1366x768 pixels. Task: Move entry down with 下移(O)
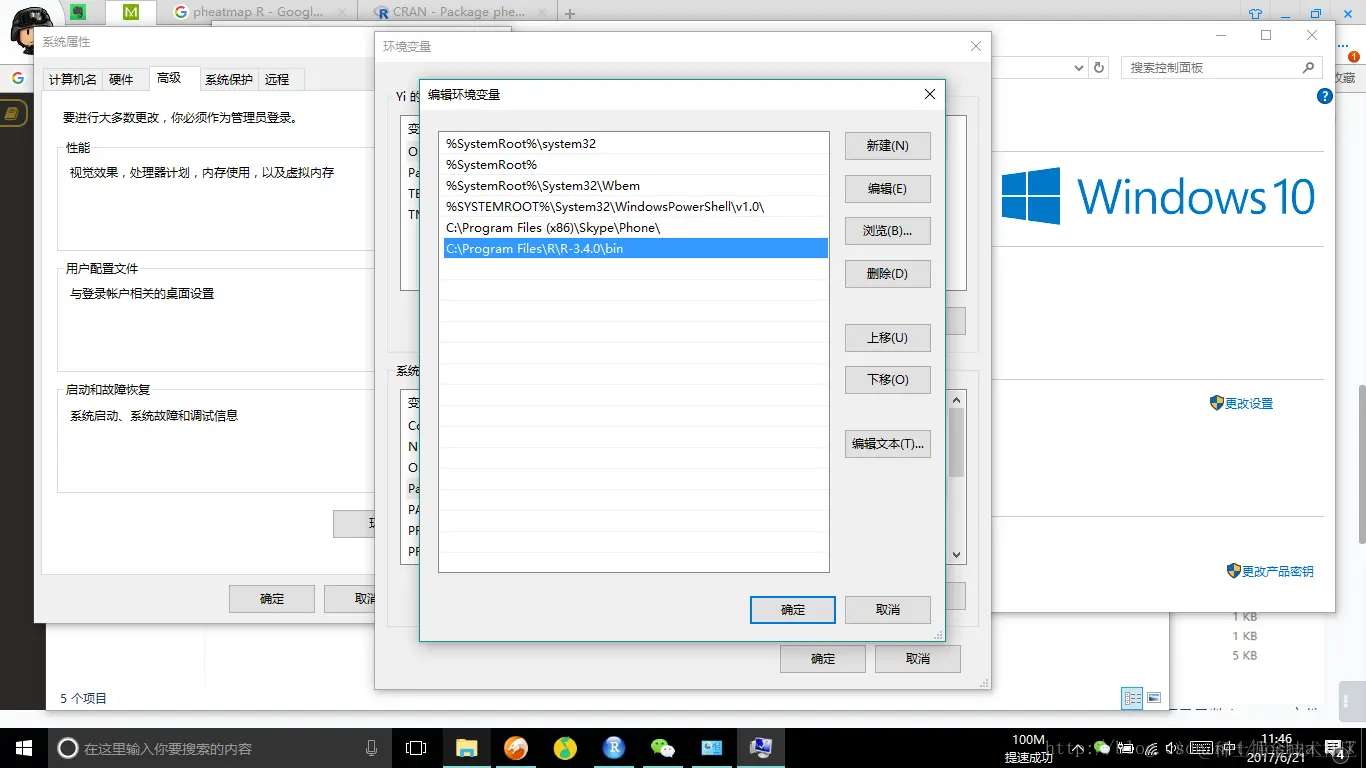pos(888,380)
